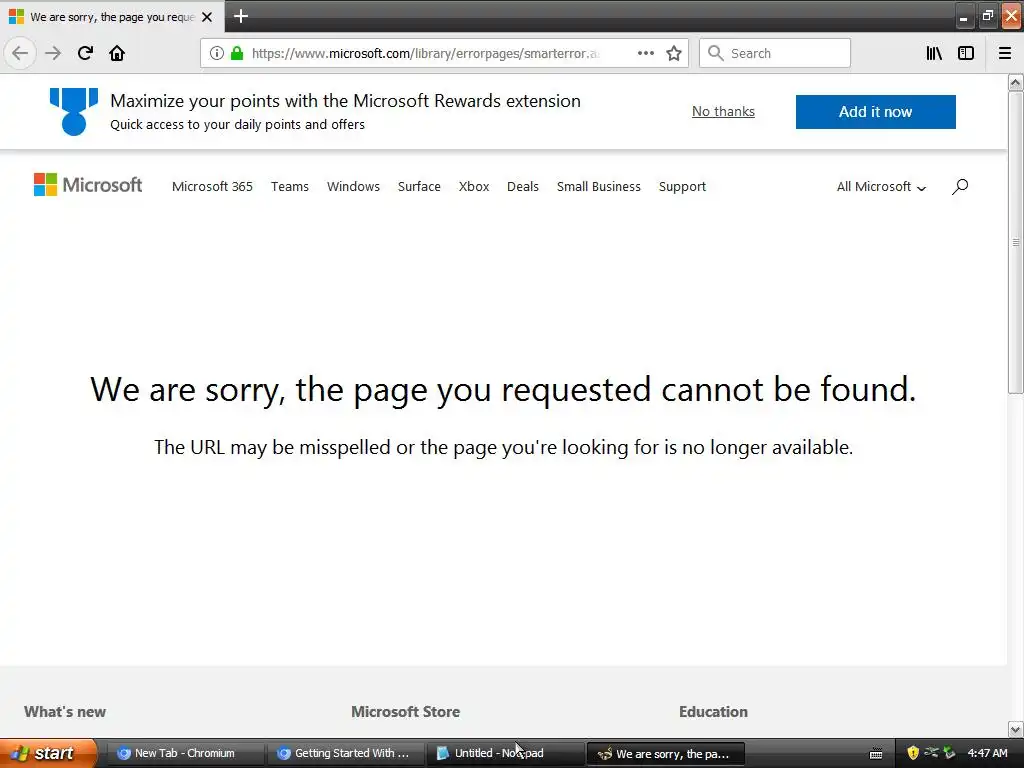Click the scrollbar up arrow
This screenshot has width=1024, height=768.
coord(1016,82)
